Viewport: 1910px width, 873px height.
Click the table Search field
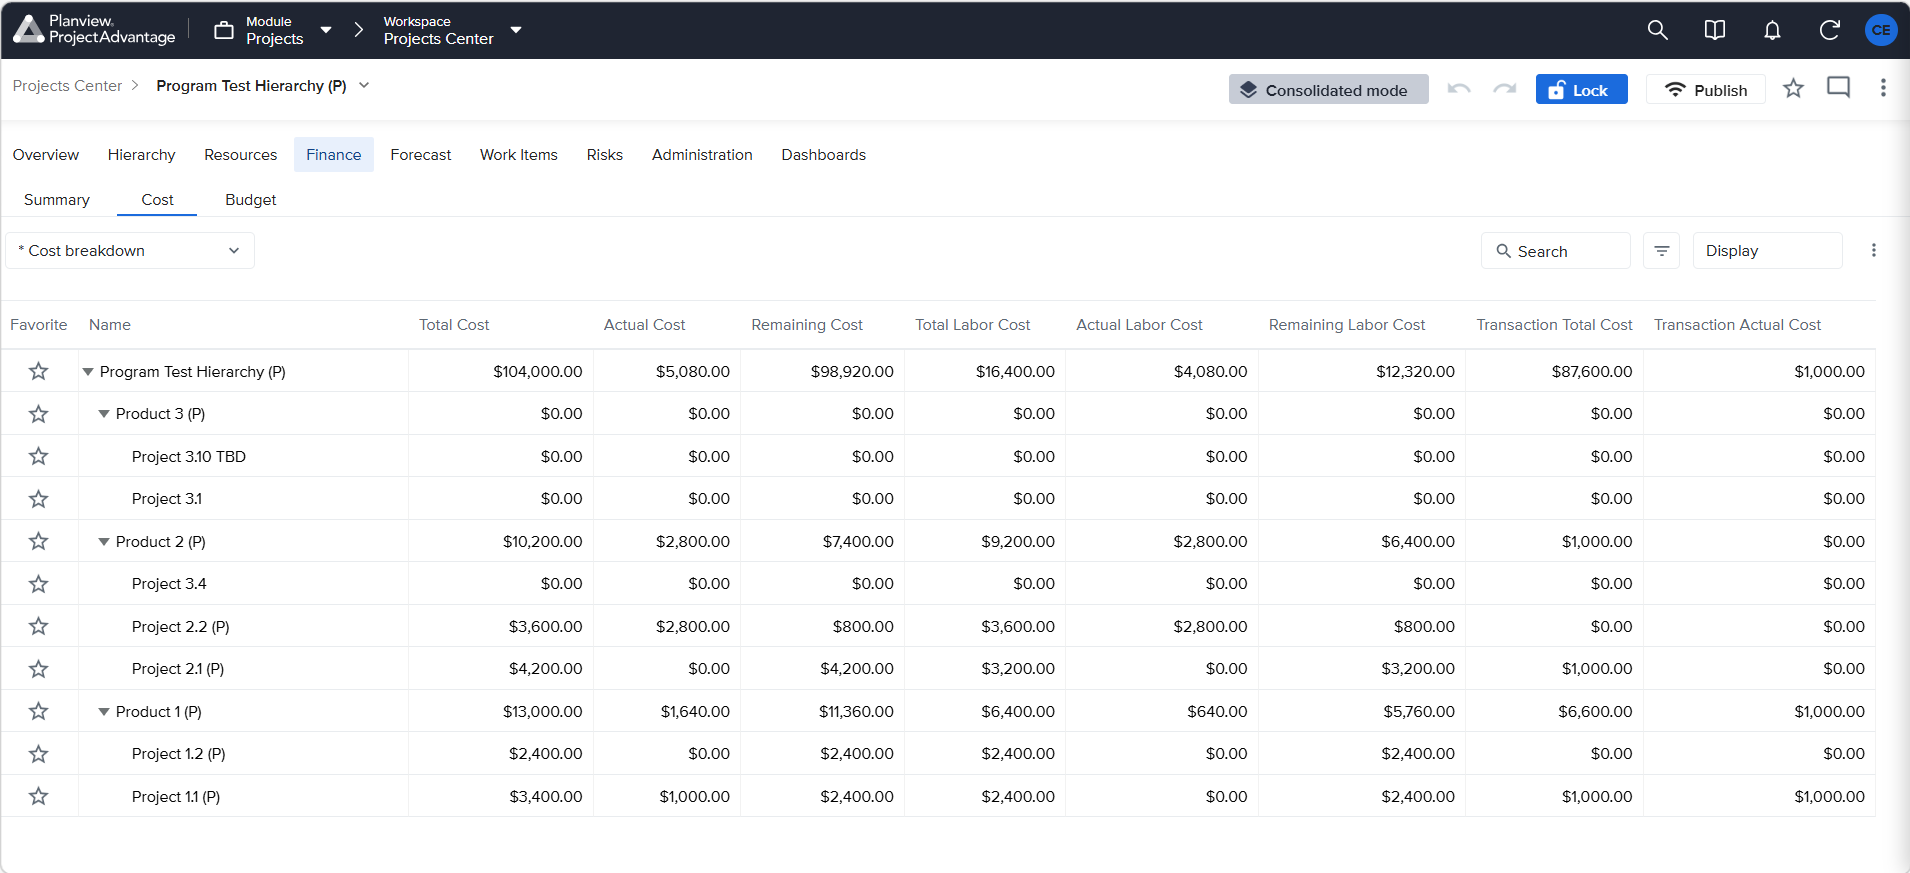point(1555,251)
